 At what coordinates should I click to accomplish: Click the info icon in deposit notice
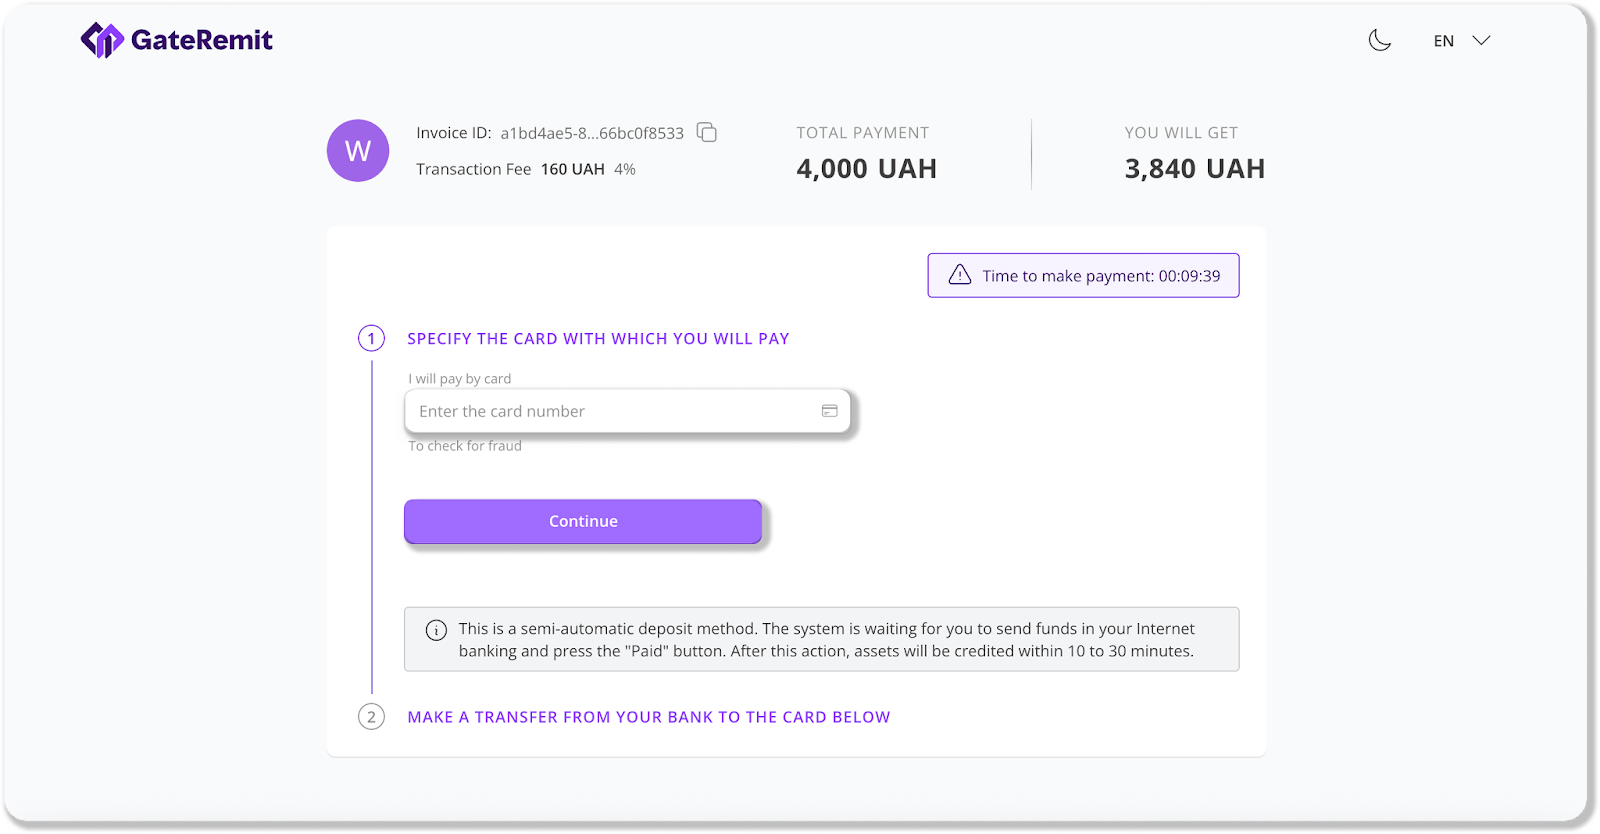click(436, 630)
